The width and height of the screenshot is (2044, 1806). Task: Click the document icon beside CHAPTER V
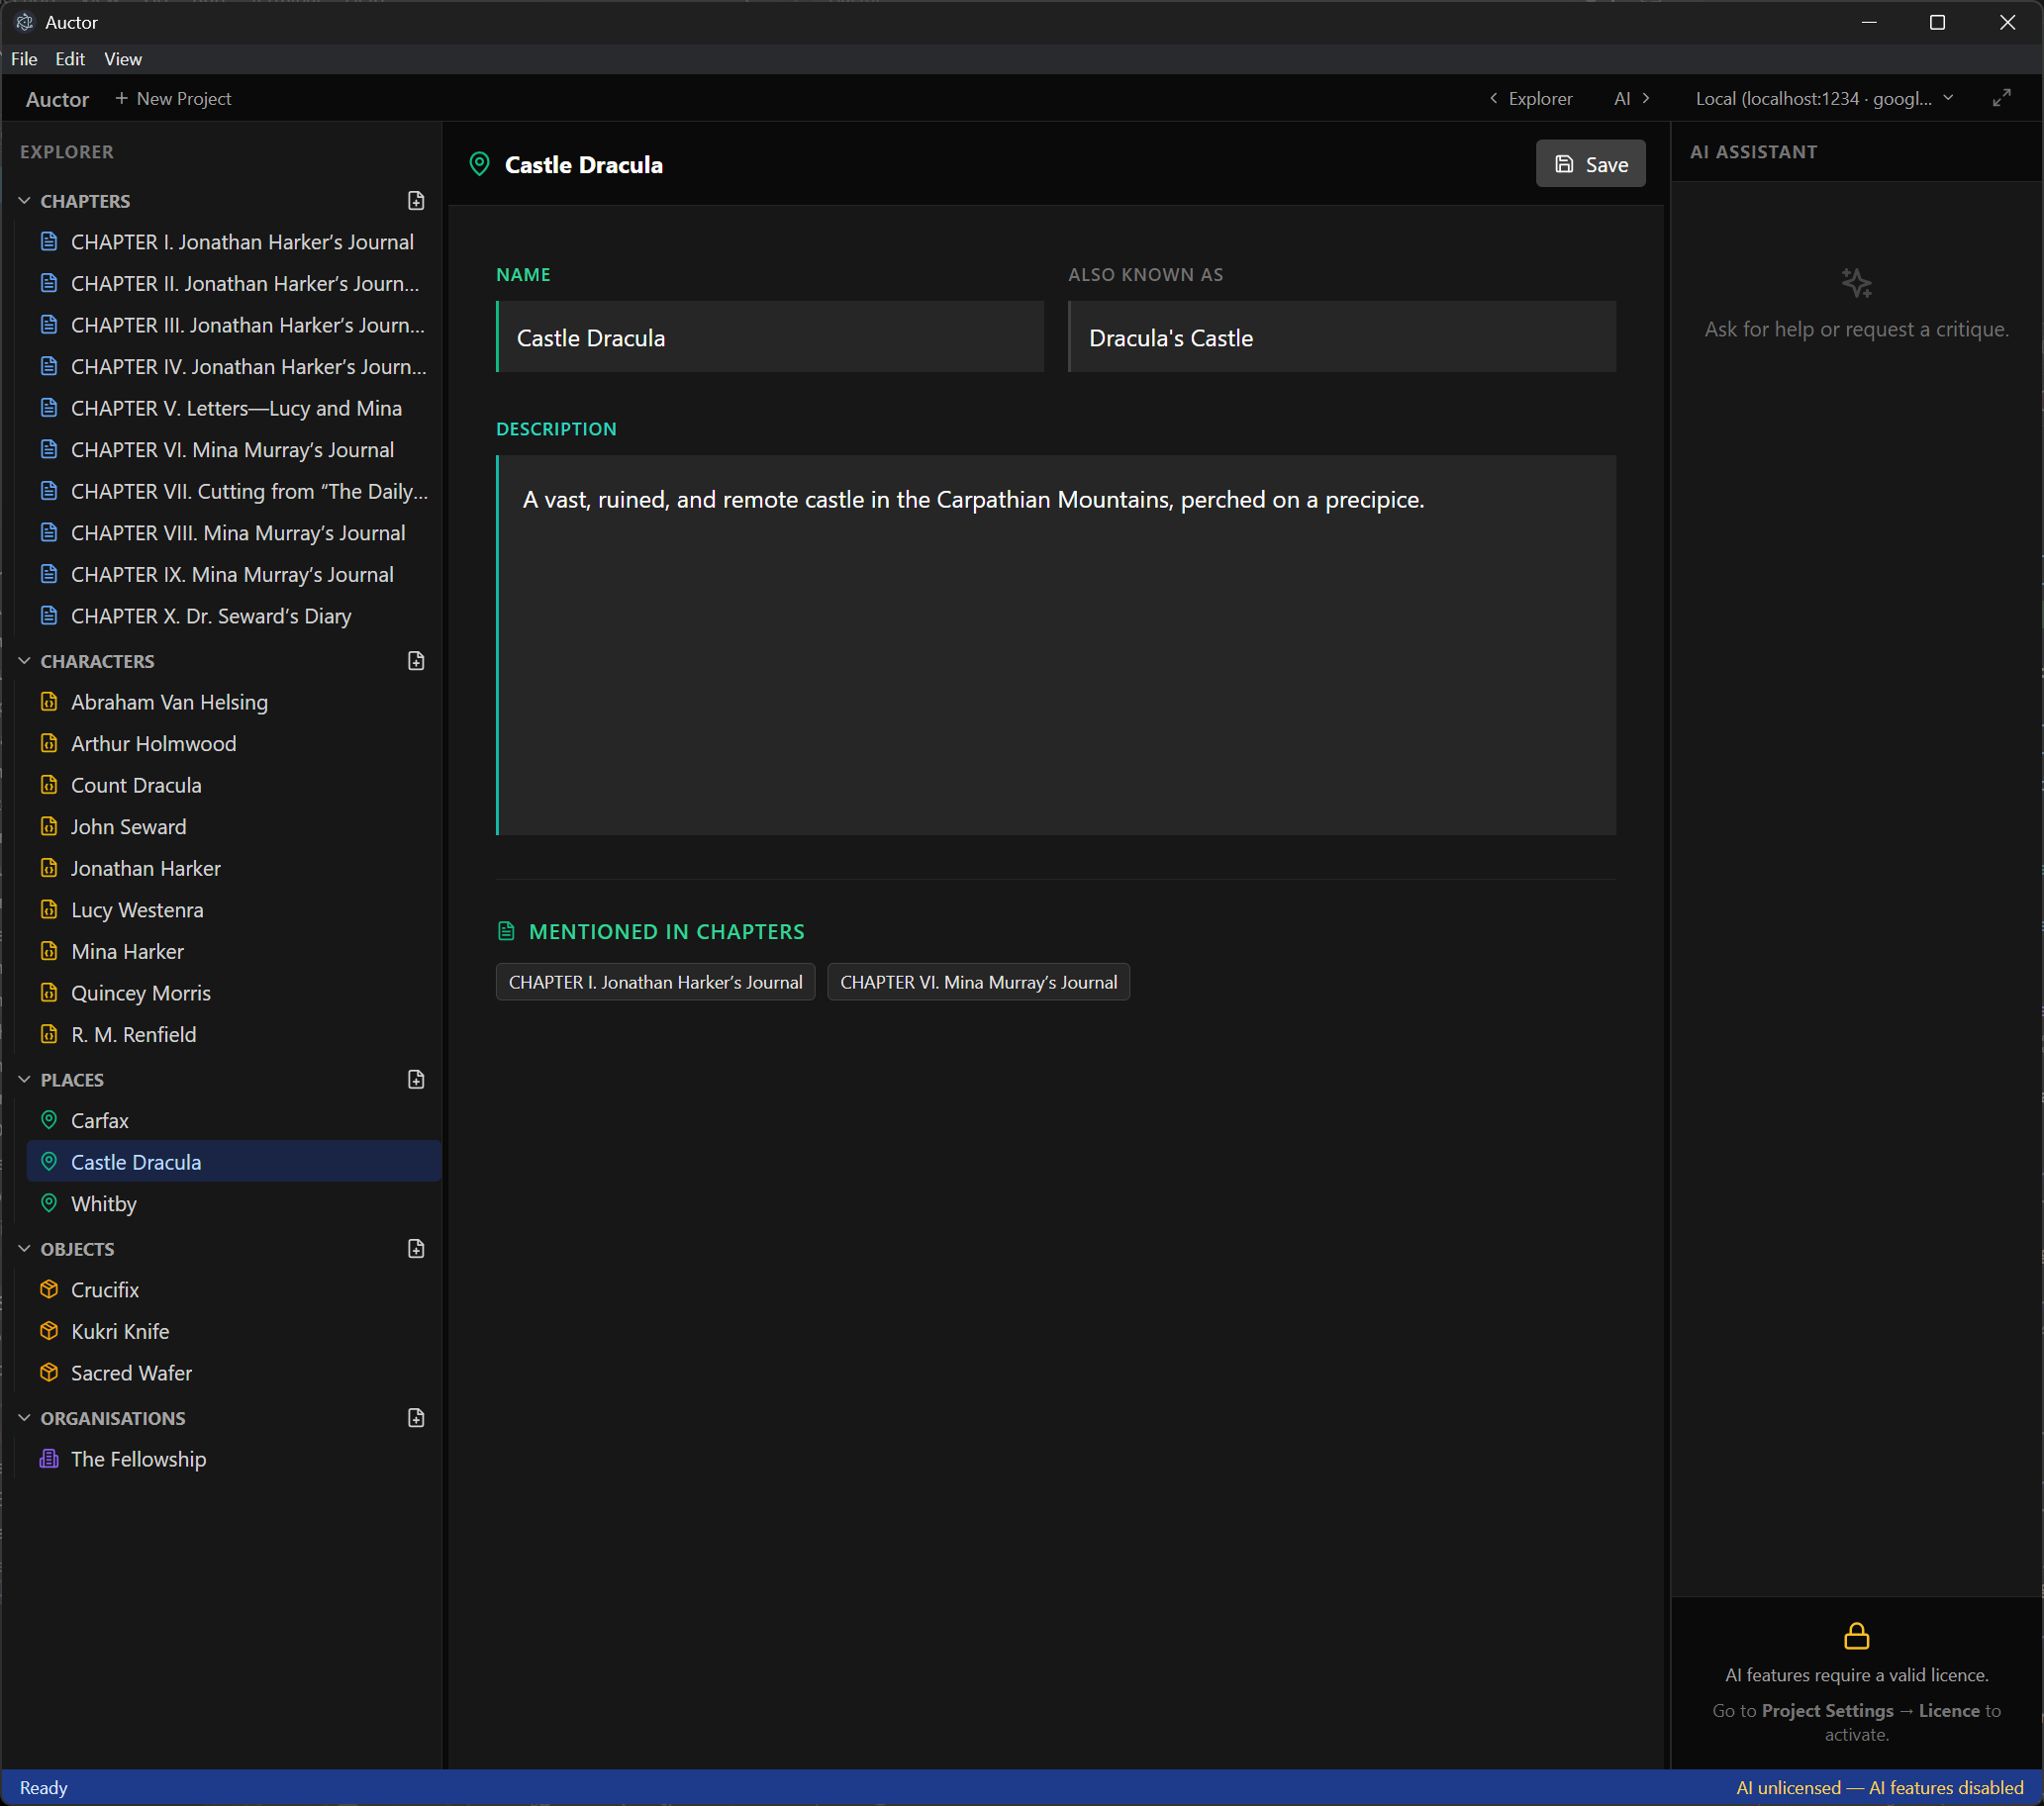pyautogui.click(x=48, y=407)
